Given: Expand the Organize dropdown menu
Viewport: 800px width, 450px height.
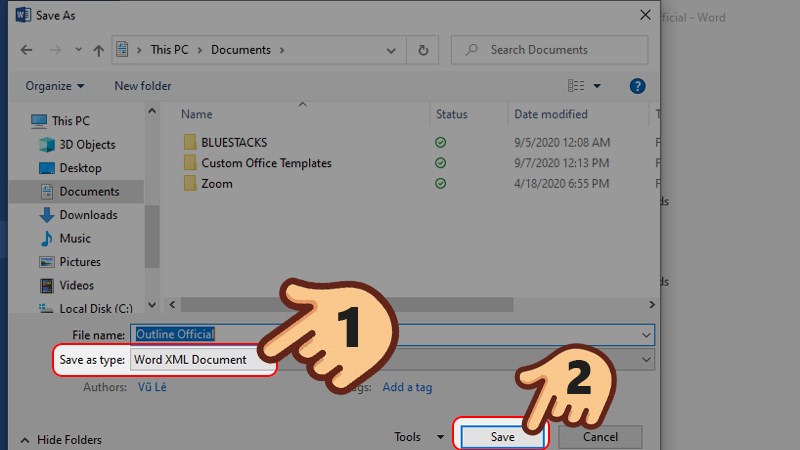Looking at the screenshot, I should 55,87.
